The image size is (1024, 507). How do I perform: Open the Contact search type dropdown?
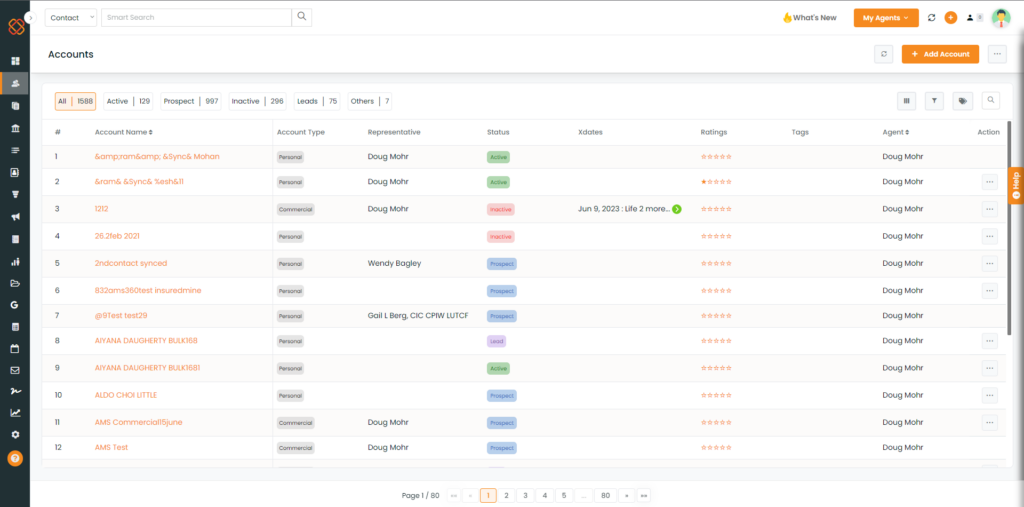point(71,18)
